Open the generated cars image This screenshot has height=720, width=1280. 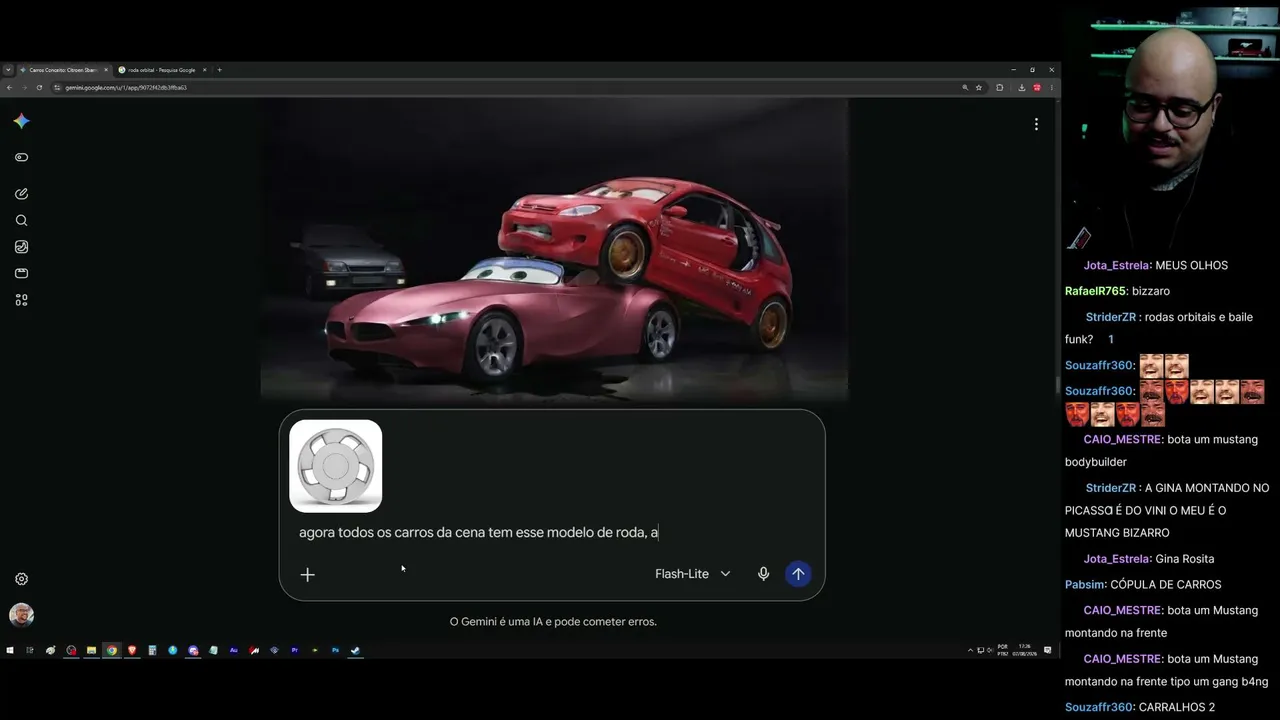tap(554, 250)
